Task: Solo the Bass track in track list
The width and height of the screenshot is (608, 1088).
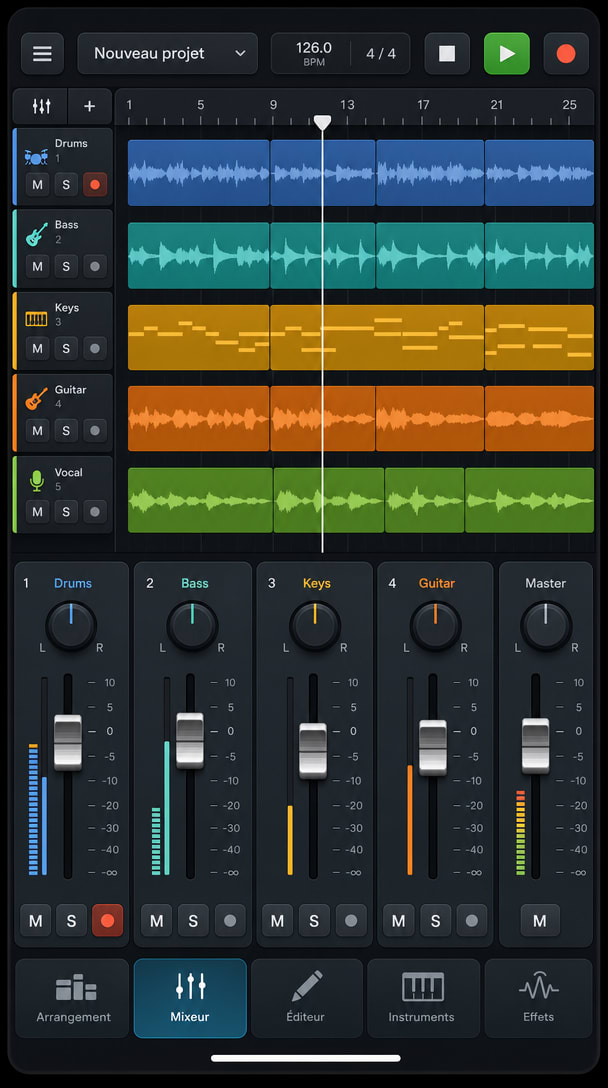Action: [66, 266]
